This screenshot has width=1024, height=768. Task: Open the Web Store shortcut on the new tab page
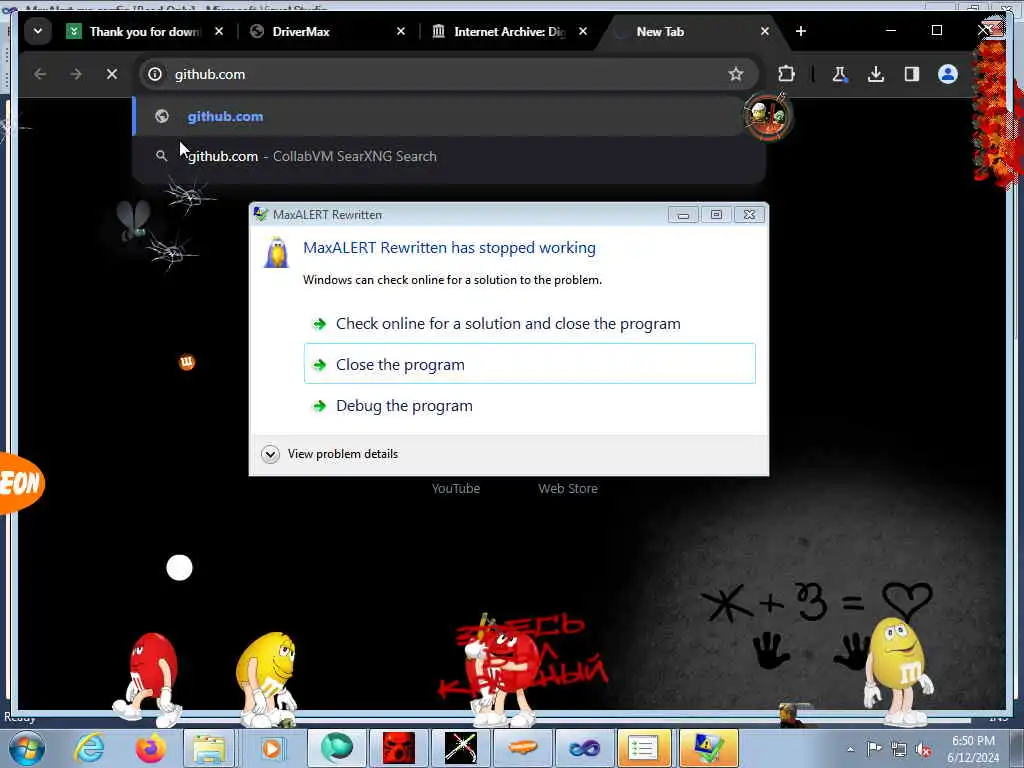[x=568, y=488]
